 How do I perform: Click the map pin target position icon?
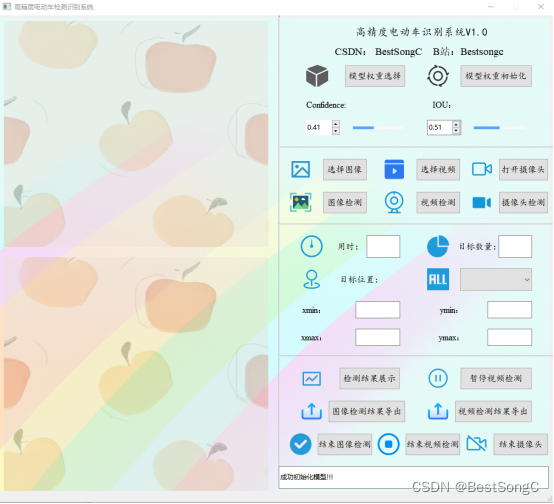click(x=312, y=280)
